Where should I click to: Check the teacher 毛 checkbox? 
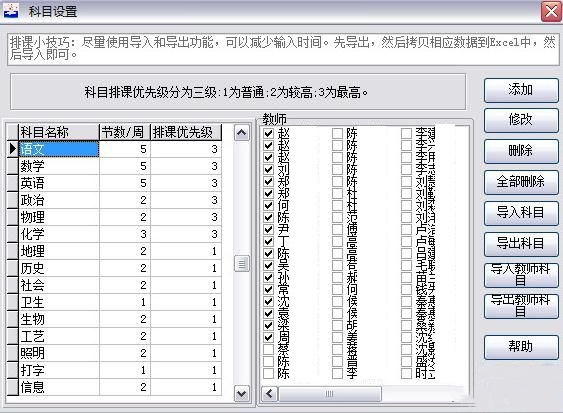[x=406, y=265]
